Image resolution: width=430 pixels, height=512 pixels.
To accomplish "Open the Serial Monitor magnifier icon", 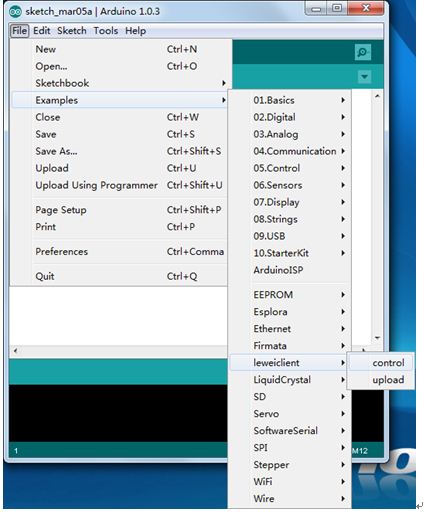I will 363,52.
